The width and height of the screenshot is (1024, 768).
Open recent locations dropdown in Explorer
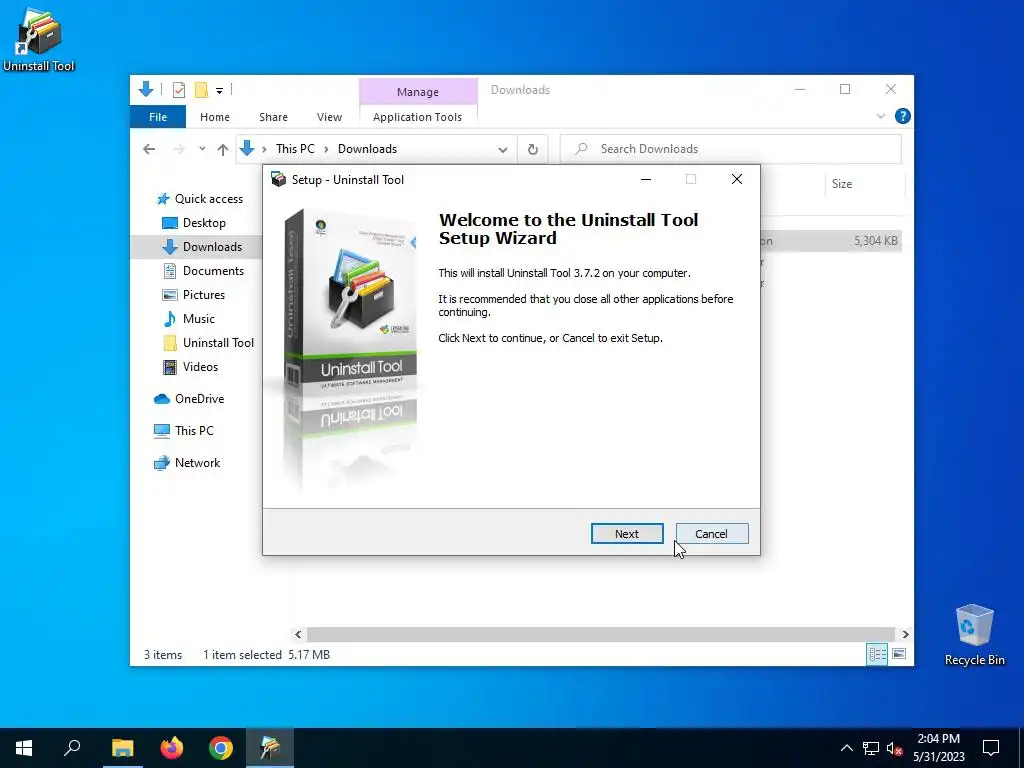[x=202, y=149]
